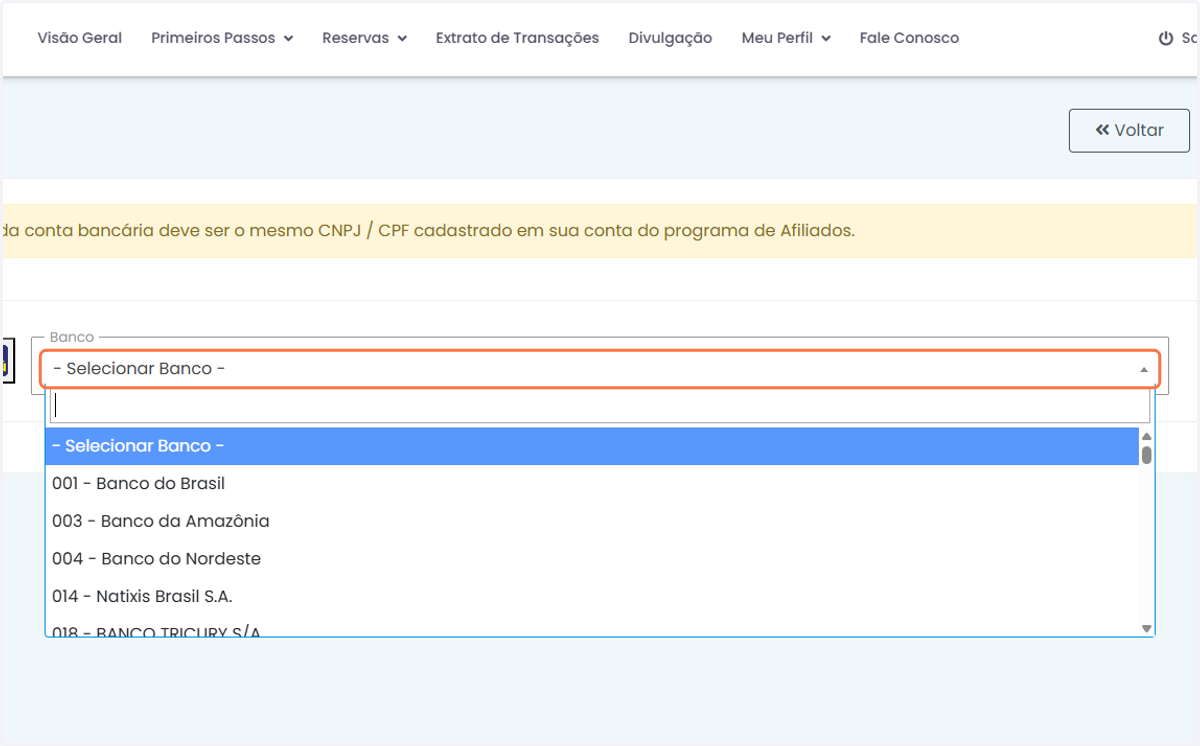This screenshot has height=746, width=1200.
Task: Click the bank list scrollbar thumb
Action: (1147, 455)
